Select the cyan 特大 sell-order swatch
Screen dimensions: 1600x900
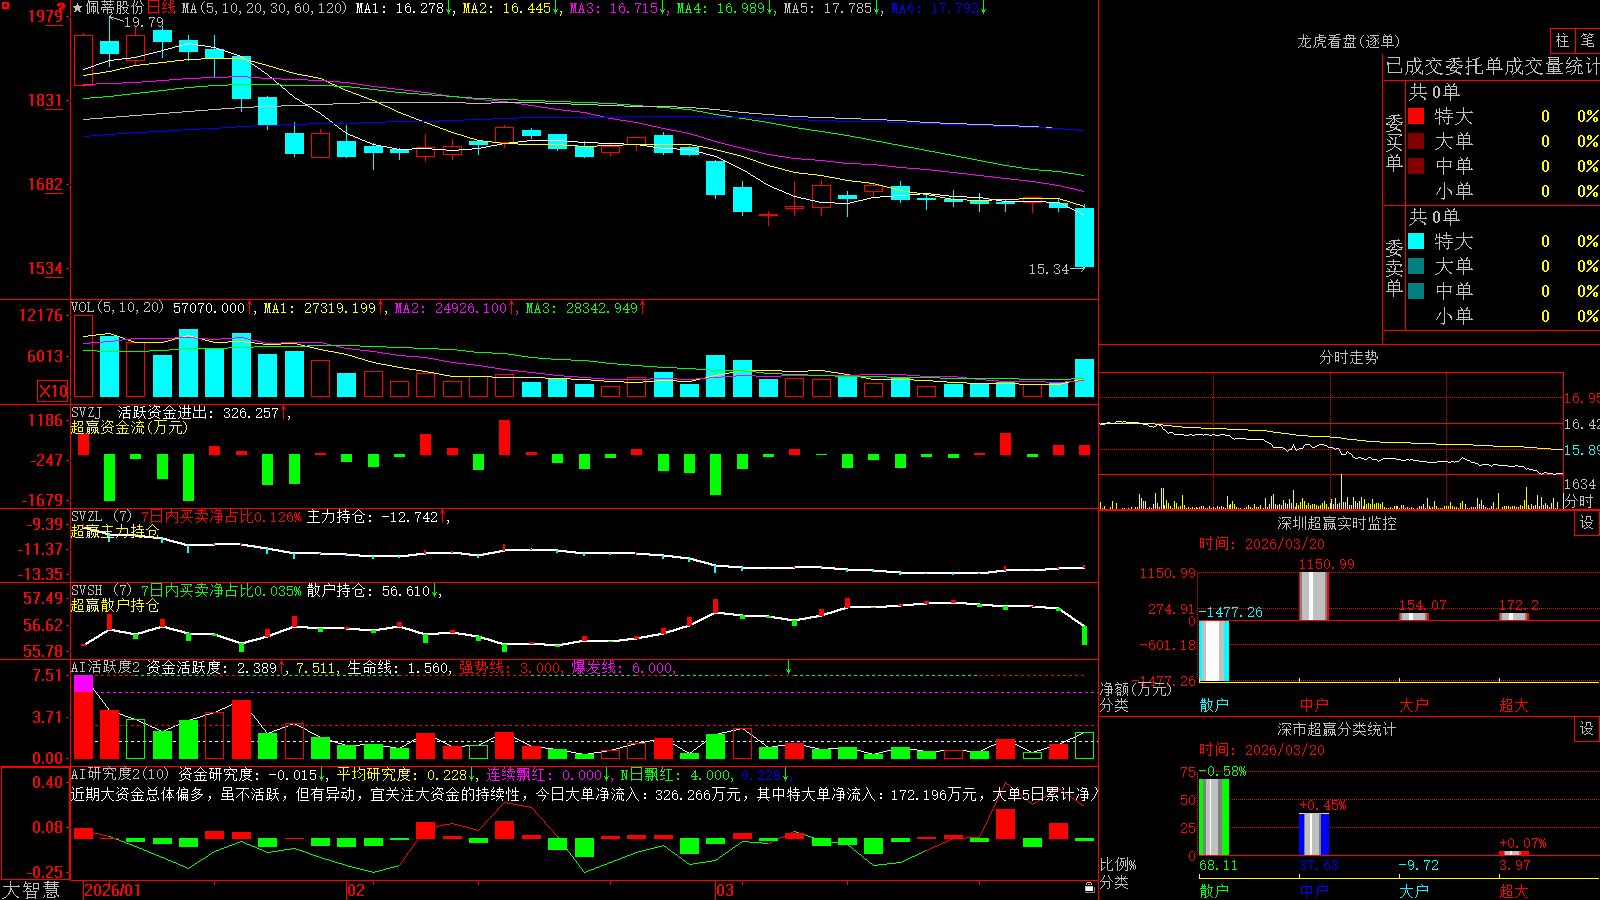click(x=1416, y=241)
